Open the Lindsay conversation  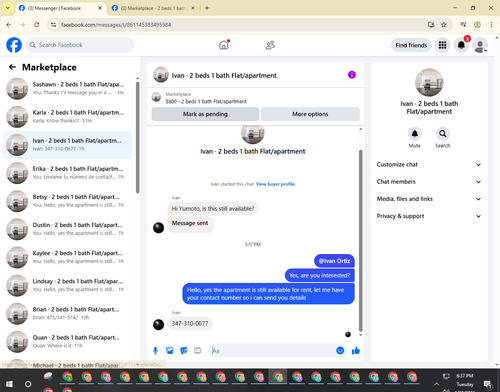coord(67,285)
